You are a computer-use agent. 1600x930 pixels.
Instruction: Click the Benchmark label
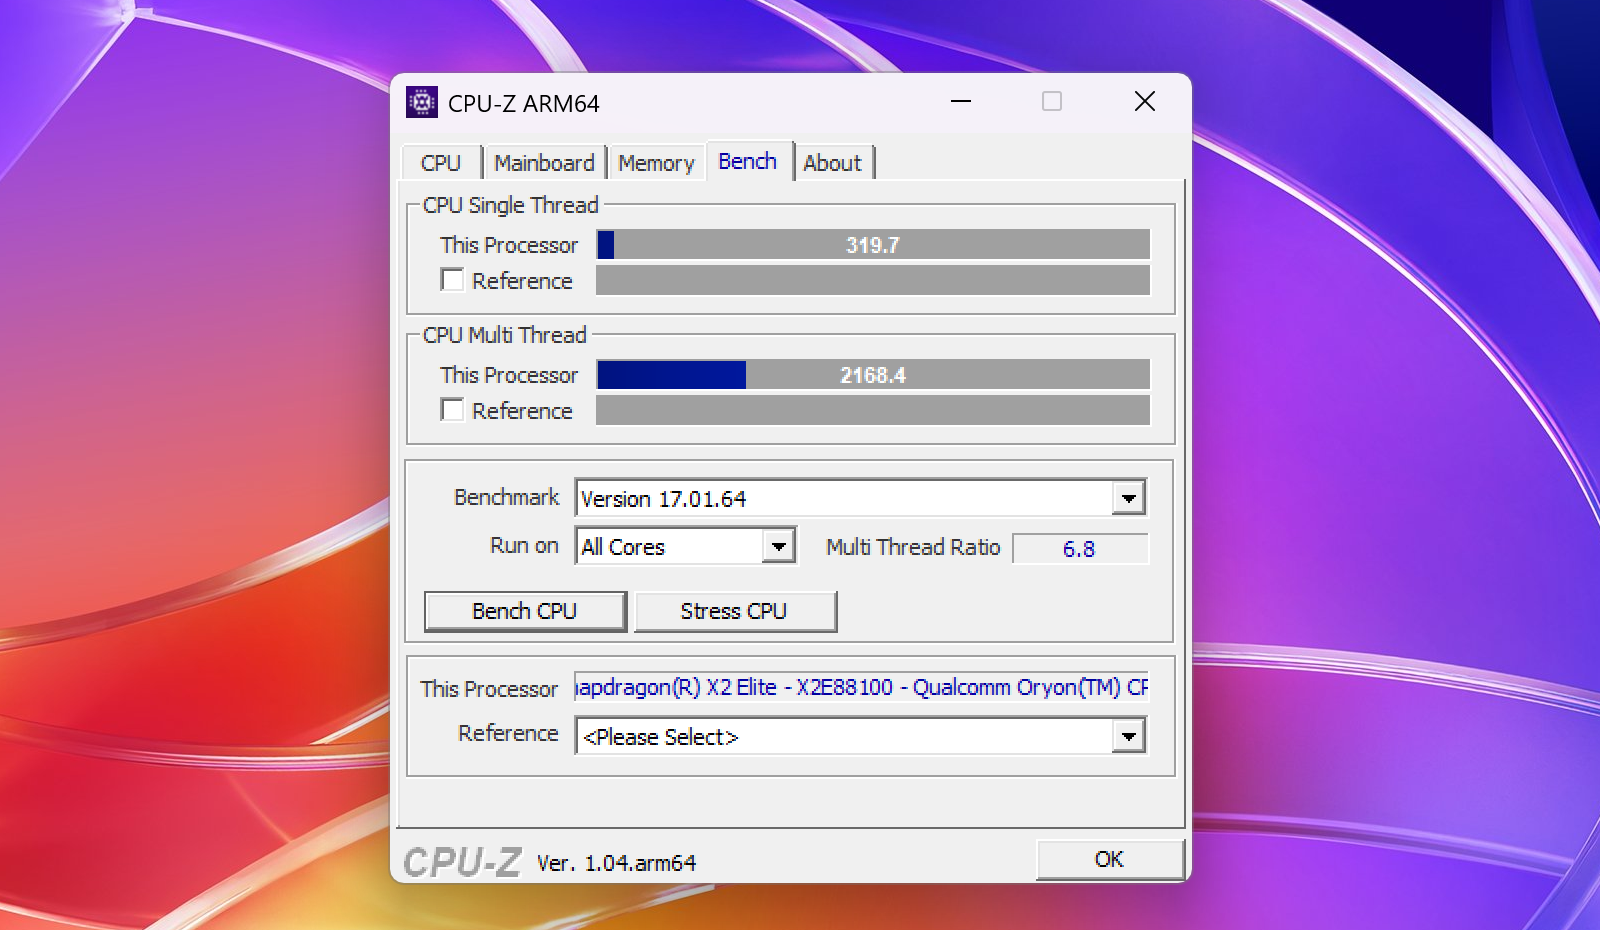tap(507, 497)
